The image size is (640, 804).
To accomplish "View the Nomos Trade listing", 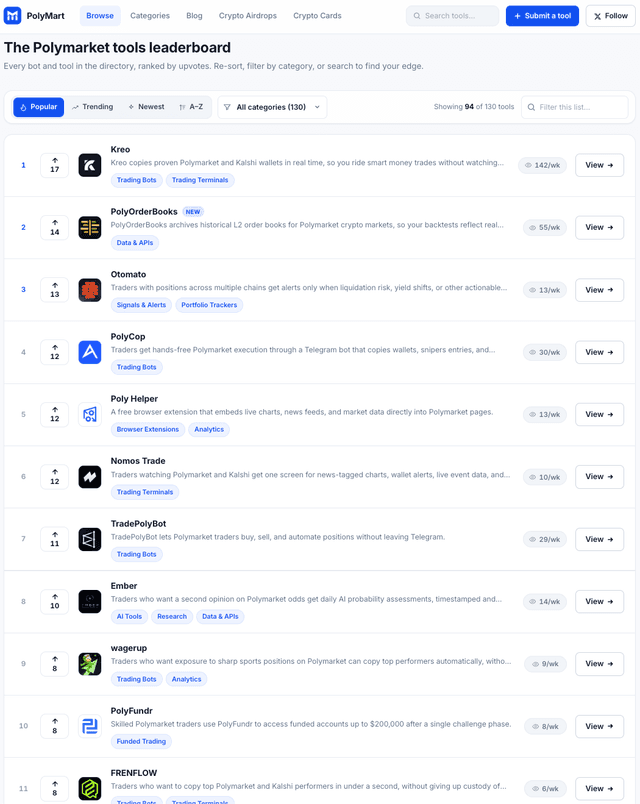I will click(x=599, y=477).
